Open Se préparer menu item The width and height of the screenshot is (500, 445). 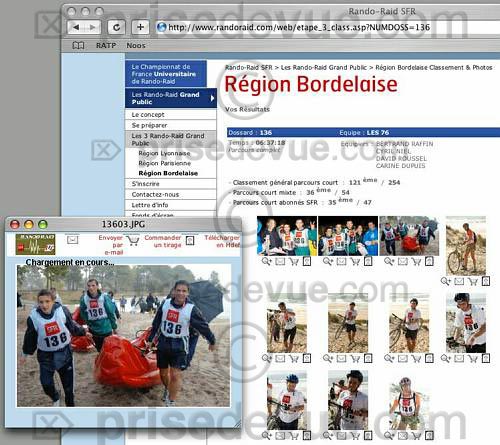[x=171, y=125]
